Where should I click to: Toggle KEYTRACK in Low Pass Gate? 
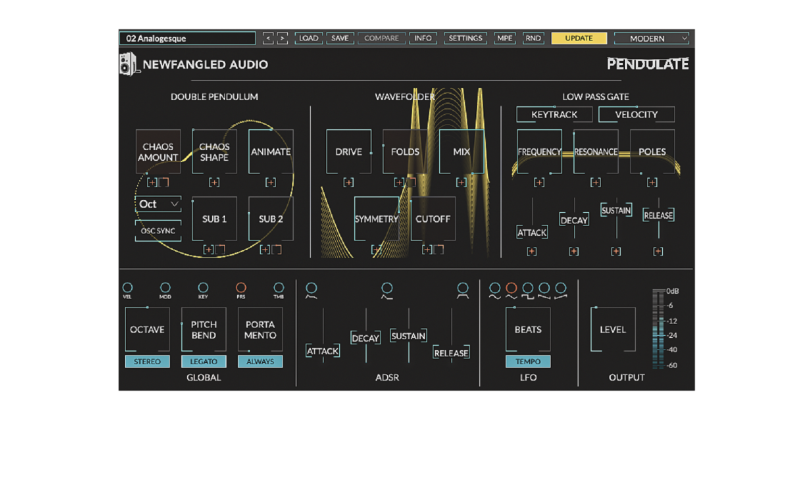click(555, 114)
